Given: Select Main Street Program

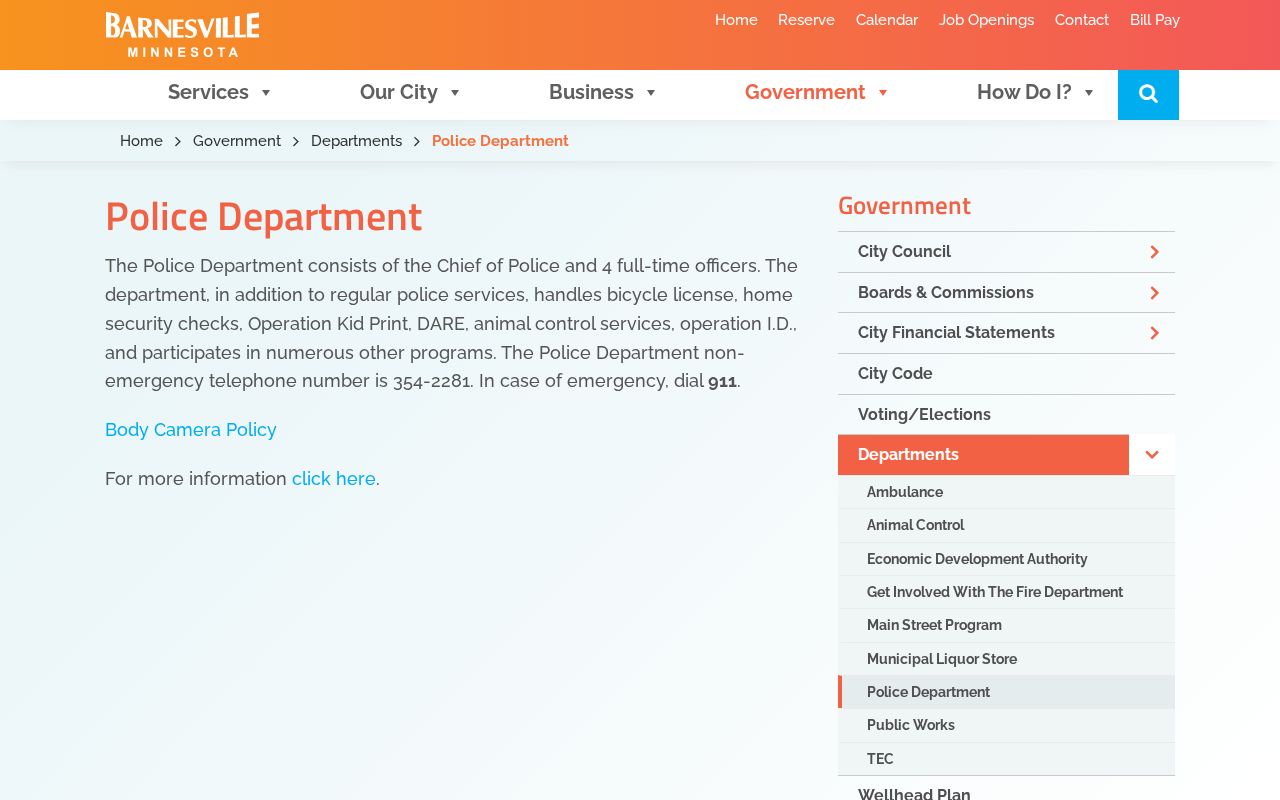Looking at the screenshot, I should [1006, 625].
